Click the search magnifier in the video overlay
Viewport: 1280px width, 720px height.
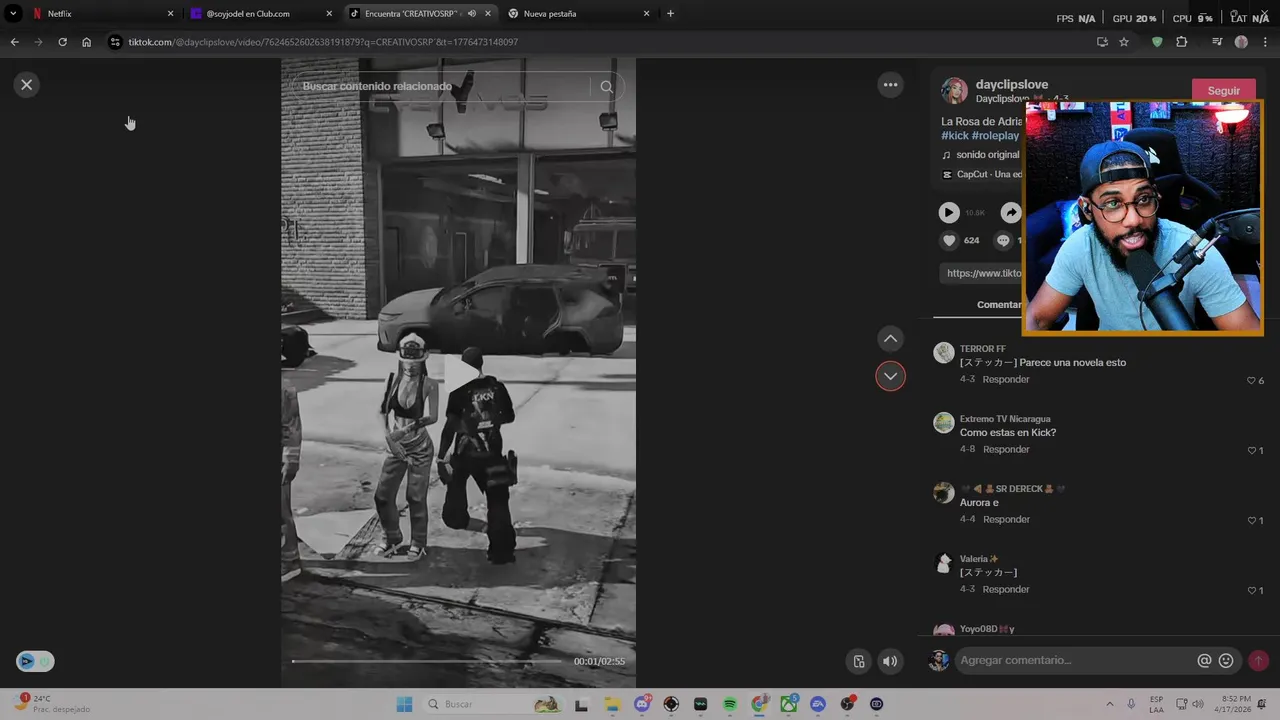606,87
